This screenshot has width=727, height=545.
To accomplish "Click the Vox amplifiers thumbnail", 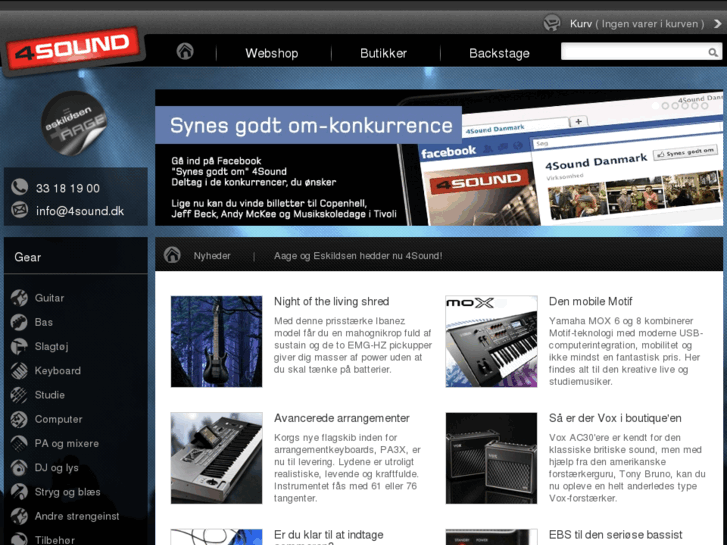I will click(491, 458).
